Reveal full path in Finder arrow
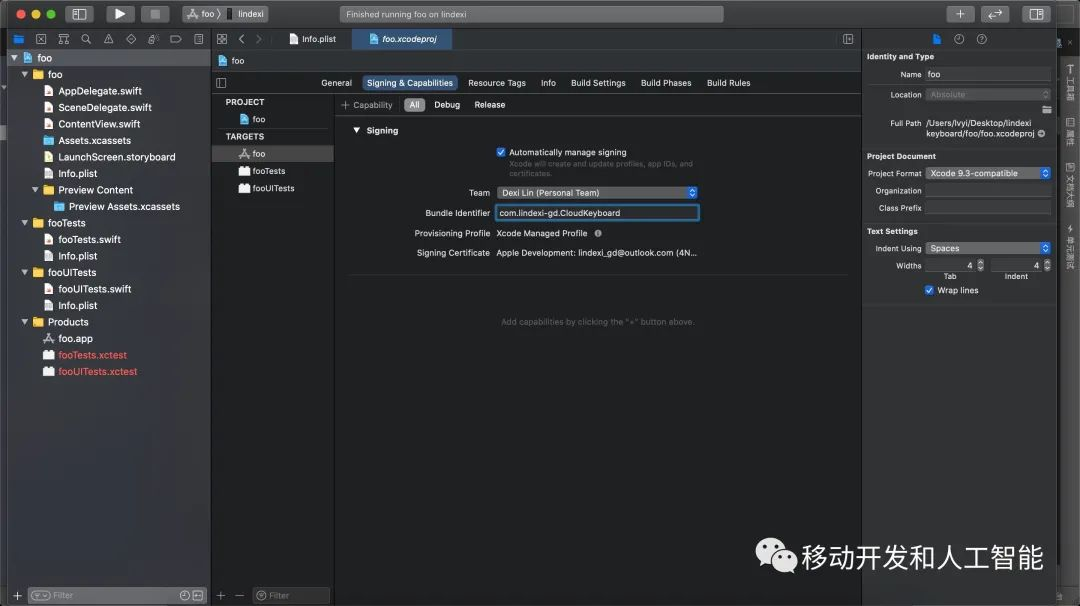Screen dimensions: 1080x606 click(1041, 134)
